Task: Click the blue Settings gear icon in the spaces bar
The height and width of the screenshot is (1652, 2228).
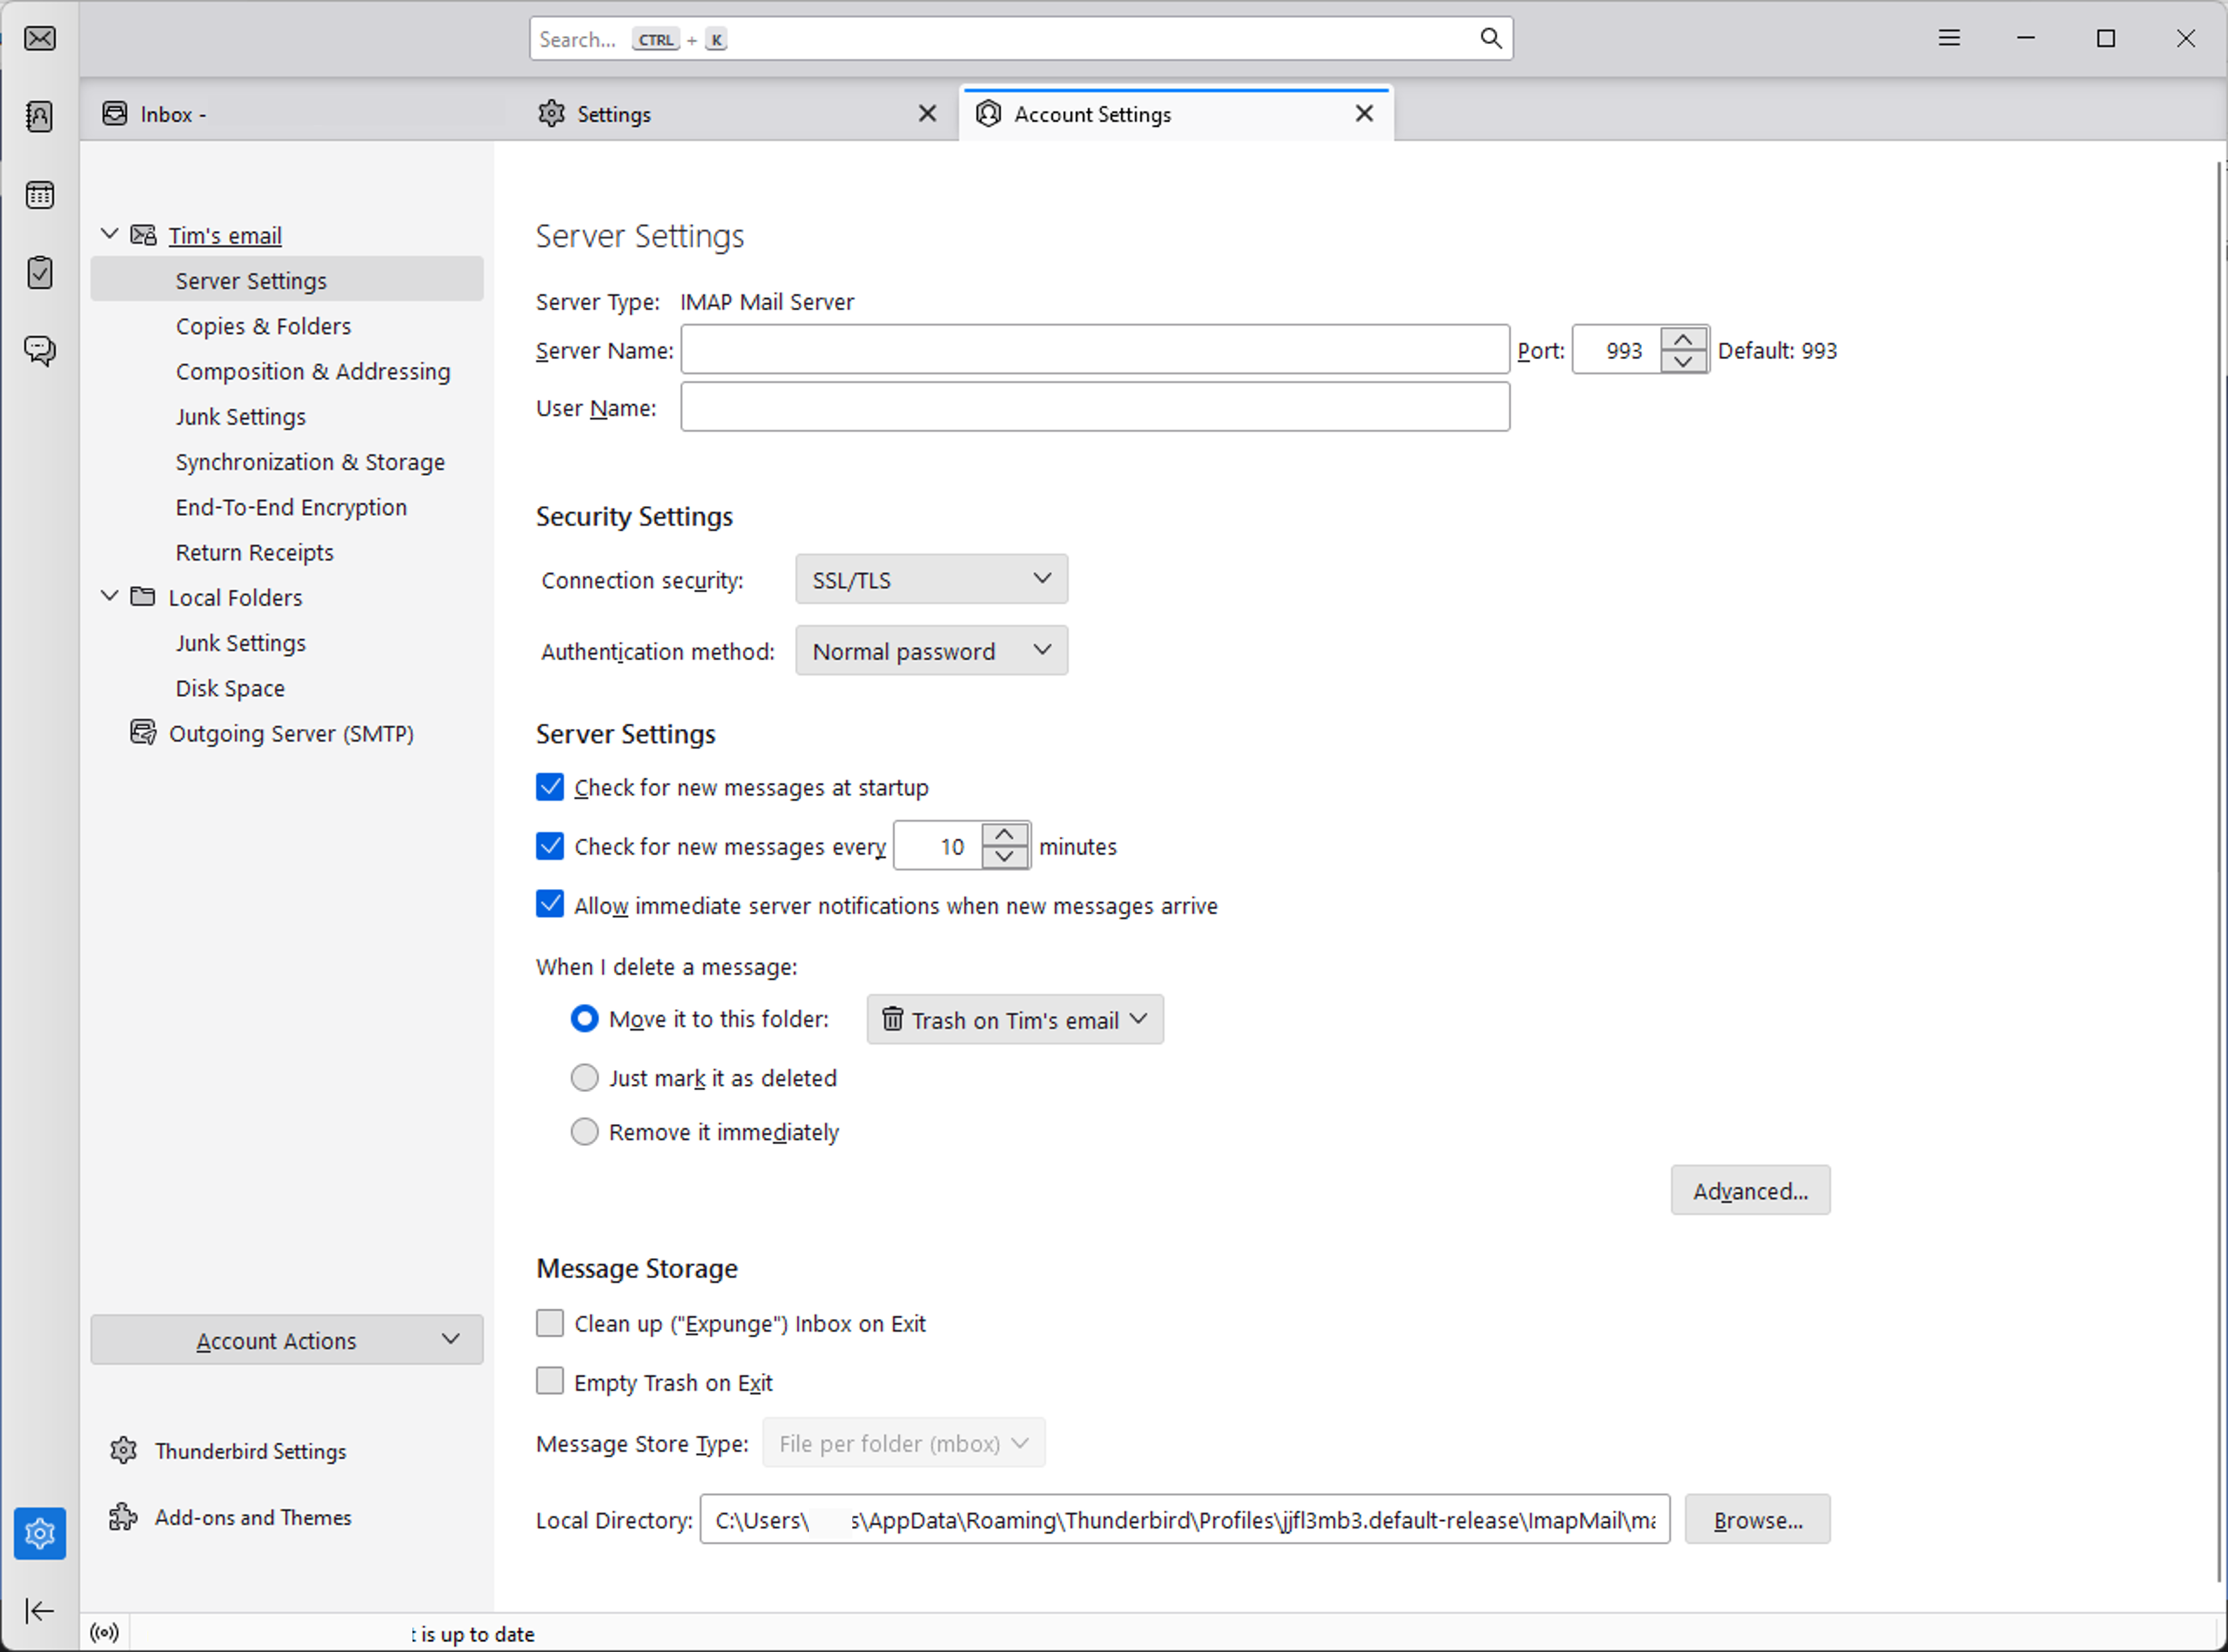Action: point(40,1533)
